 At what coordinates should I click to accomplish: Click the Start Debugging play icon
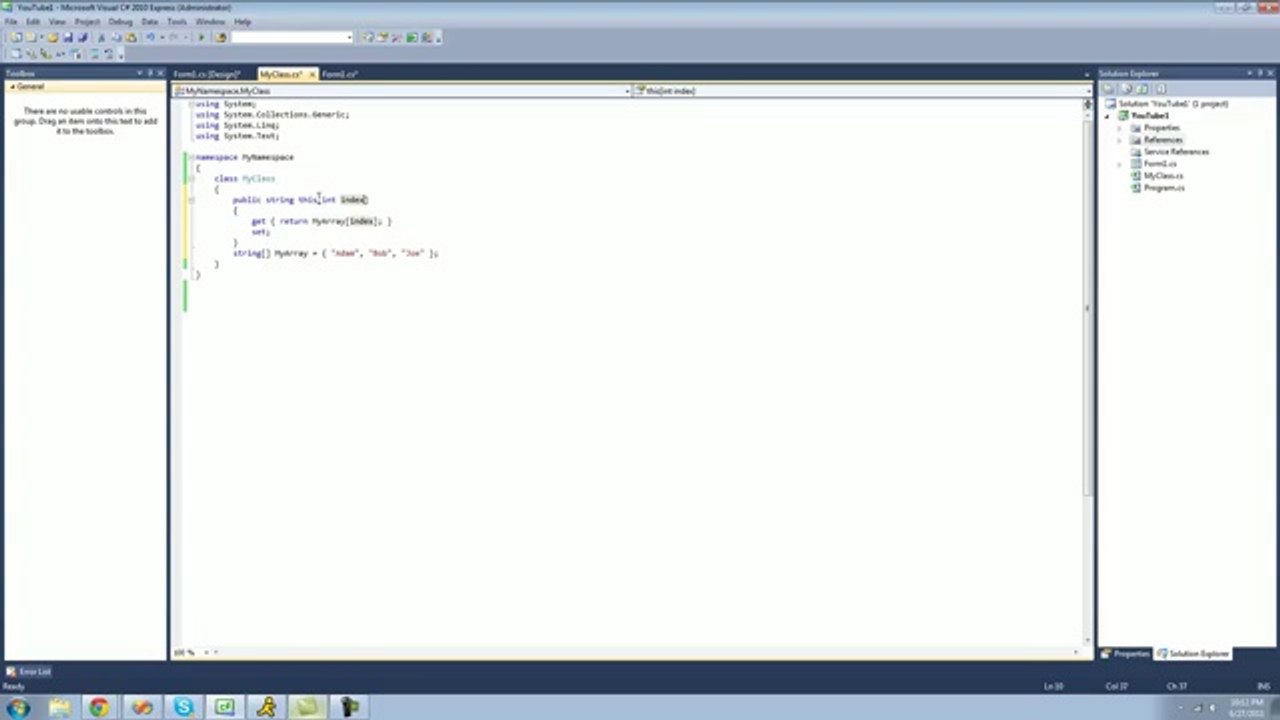[x=201, y=37]
